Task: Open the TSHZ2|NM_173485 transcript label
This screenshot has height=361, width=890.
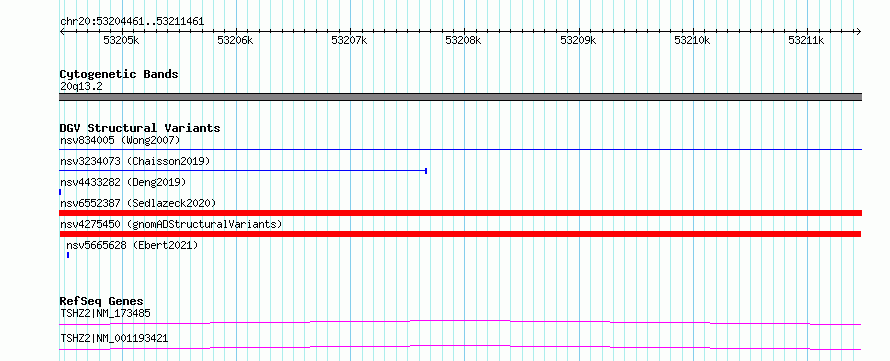Action: pos(105,313)
